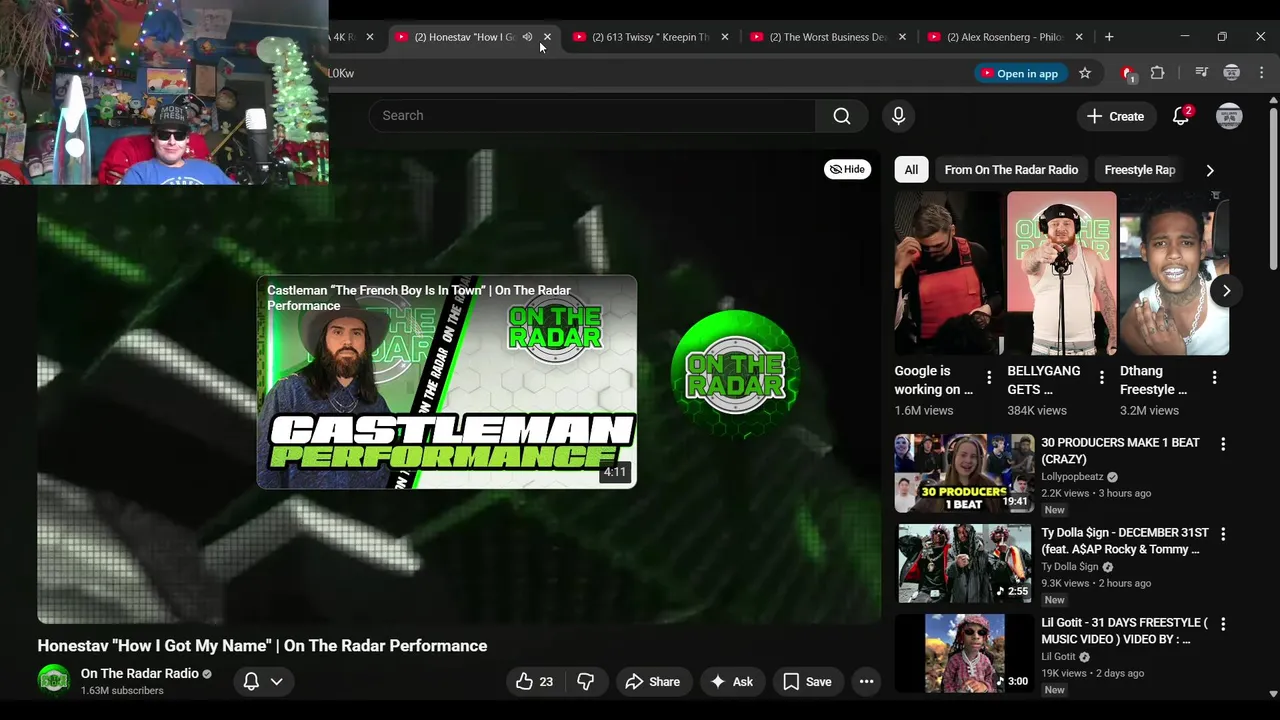Image resolution: width=1280 pixels, height=720 pixels.
Task: Open the BELLYGANG GETS short thumbnail
Action: click(x=1061, y=273)
